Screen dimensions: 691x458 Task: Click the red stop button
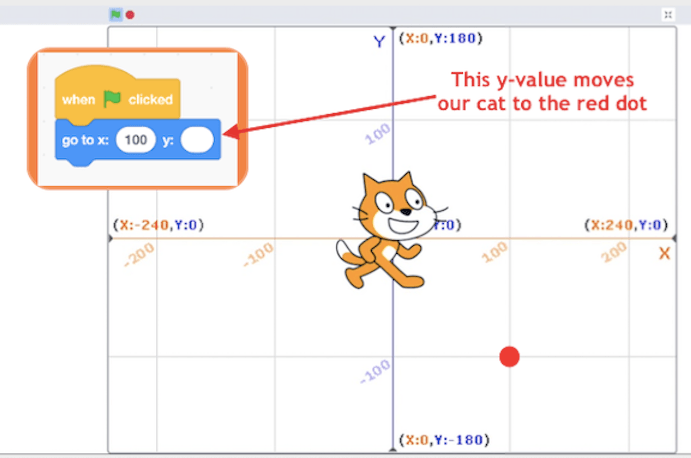pos(130,15)
